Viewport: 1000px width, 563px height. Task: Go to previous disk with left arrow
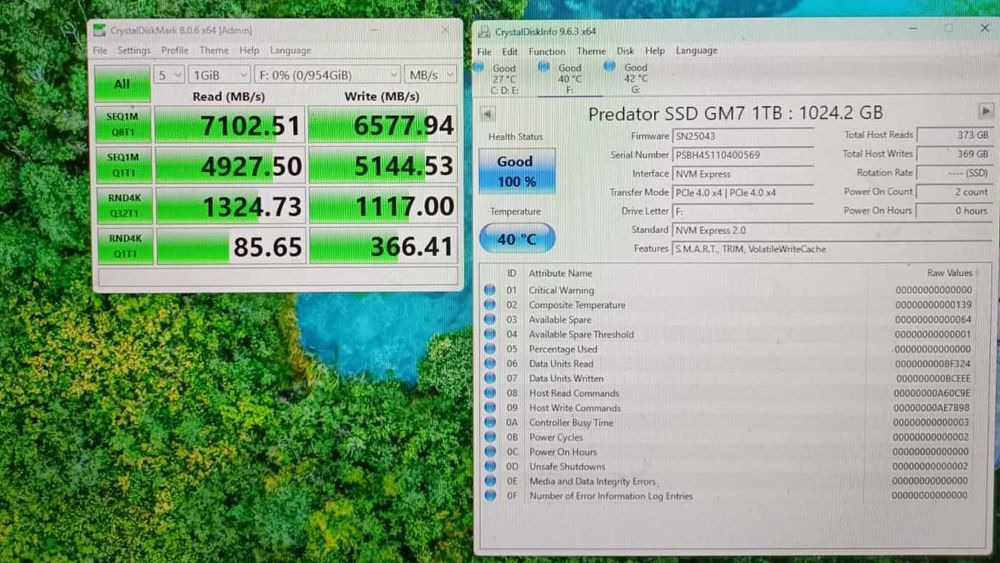[487, 114]
